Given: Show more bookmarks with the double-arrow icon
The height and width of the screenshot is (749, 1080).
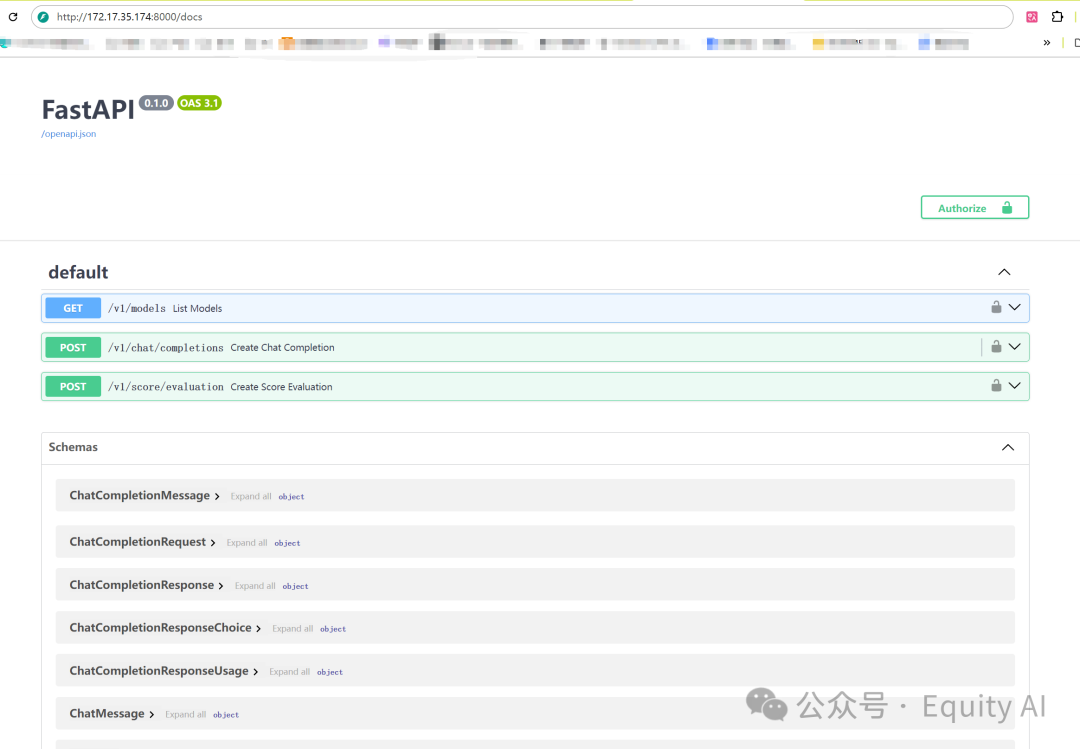Looking at the screenshot, I should tap(1047, 43).
